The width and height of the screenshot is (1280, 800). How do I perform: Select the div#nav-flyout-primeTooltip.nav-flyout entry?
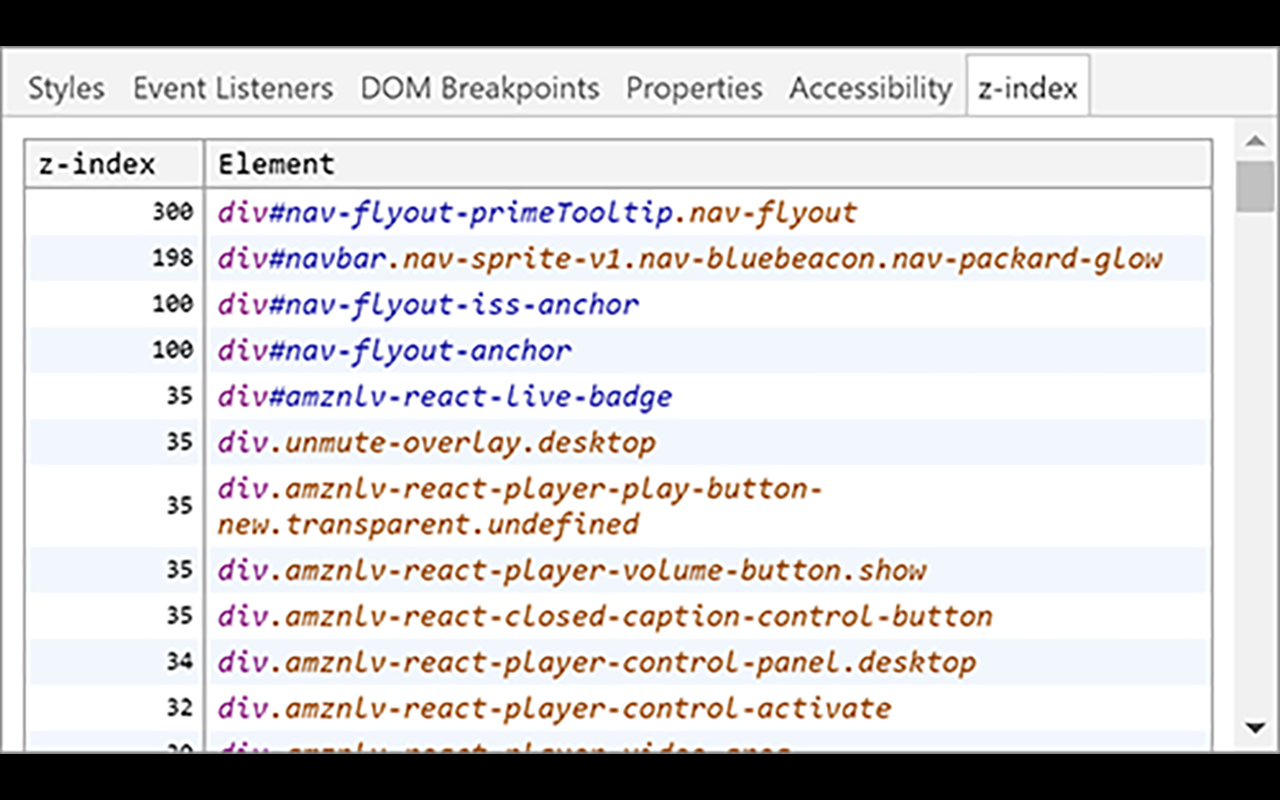[x=534, y=212]
